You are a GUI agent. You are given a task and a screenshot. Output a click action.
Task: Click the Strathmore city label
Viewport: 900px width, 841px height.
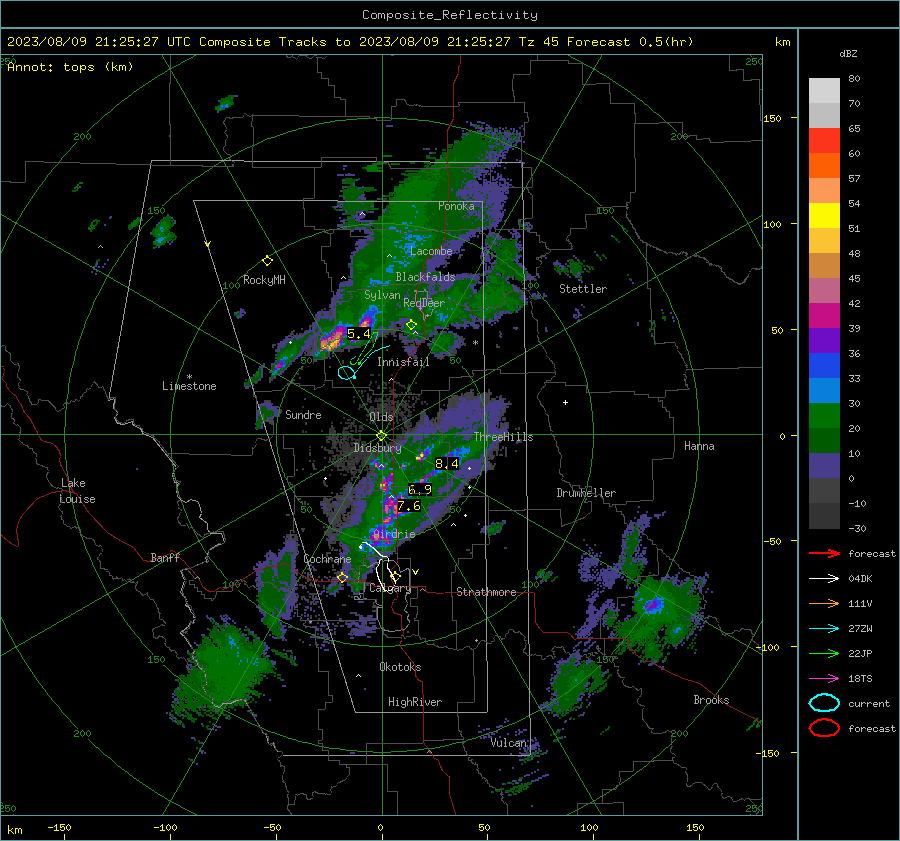click(486, 592)
